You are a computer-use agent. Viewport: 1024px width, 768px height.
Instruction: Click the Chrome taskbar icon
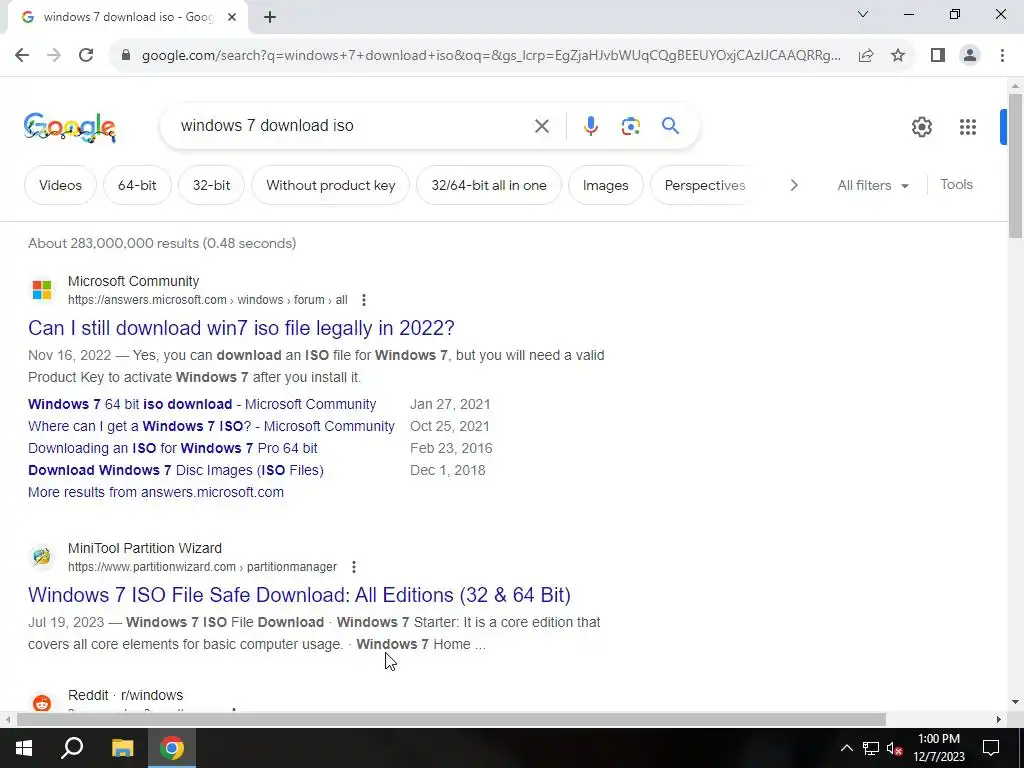click(172, 748)
